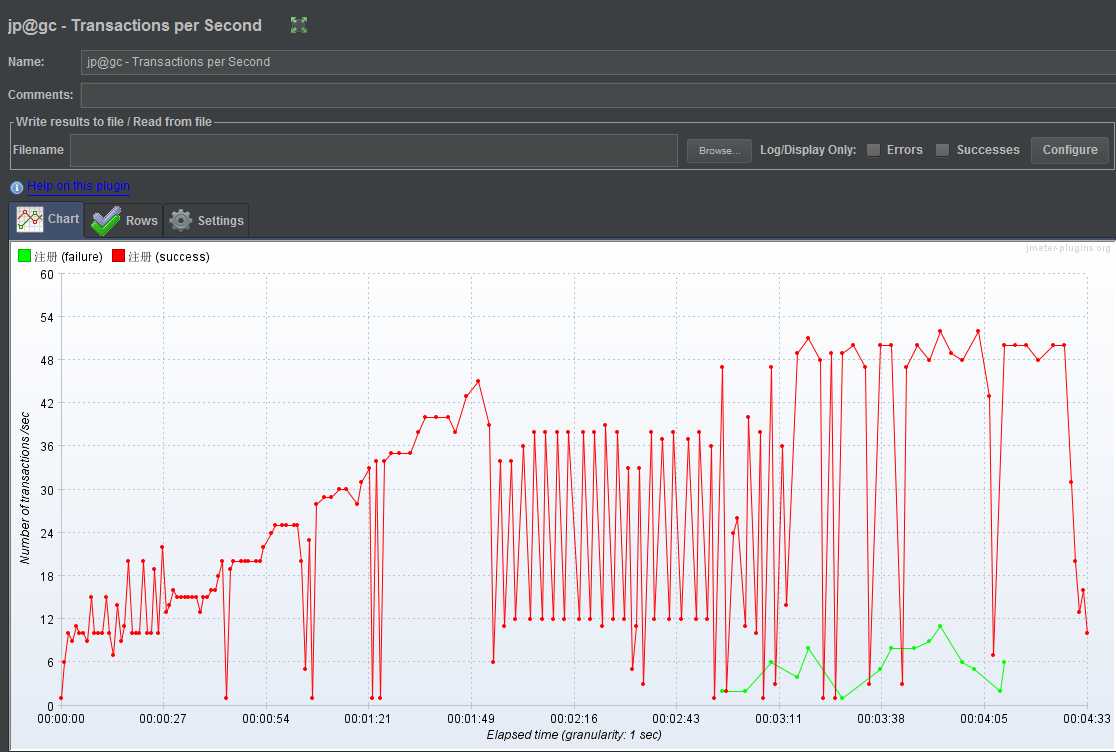The width and height of the screenshot is (1116, 752).
Task: Click the 'jp@gc - Transactions per Second' heading
Action: coord(135,26)
